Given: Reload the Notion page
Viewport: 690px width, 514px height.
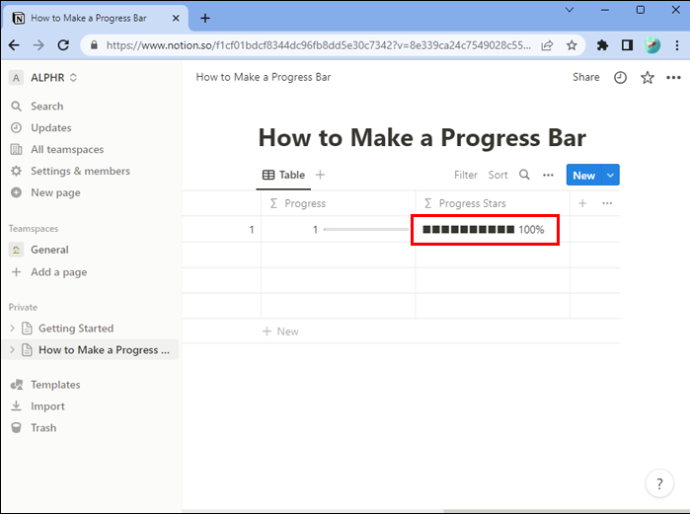Looking at the screenshot, I should click(x=63, y=45).
